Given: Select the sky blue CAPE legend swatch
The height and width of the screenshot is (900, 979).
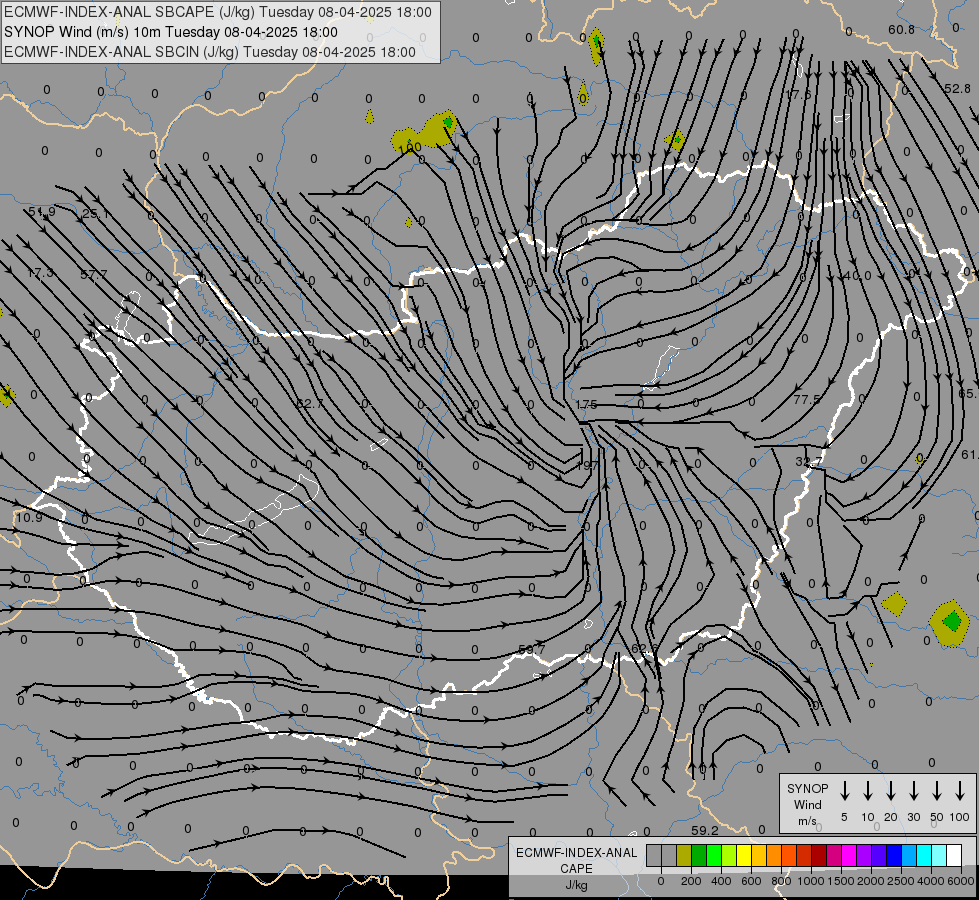Looking at the screenshot, I should click(x=908, y=855).
